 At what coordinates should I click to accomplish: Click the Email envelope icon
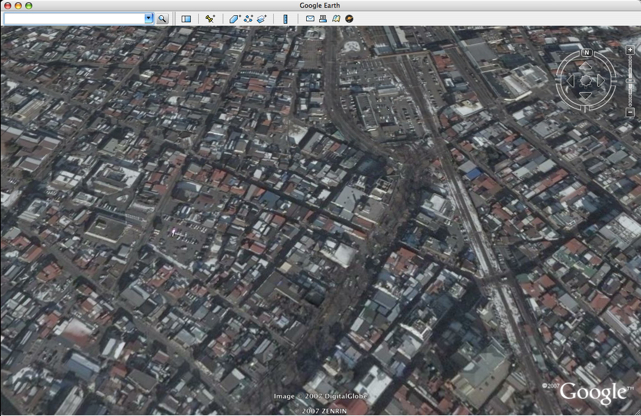tap(310, 19)
